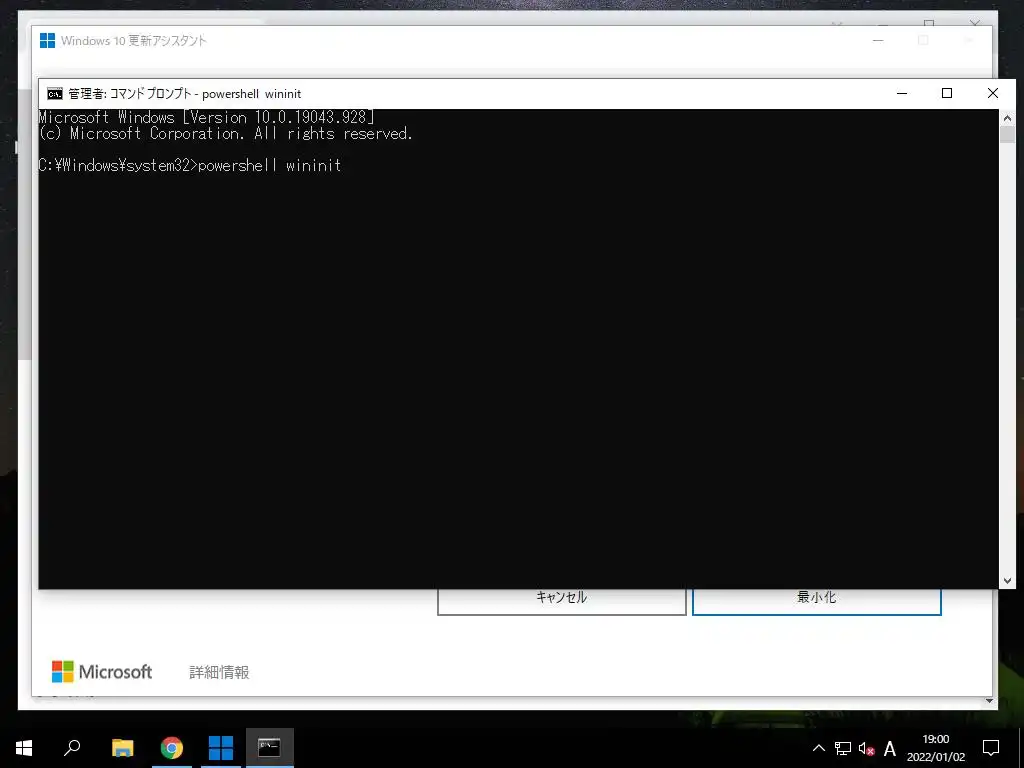The height and width of the screenshot is (768, 1024).
Task: Click the Command Prompt title bar icon
Action: [55, 94]
